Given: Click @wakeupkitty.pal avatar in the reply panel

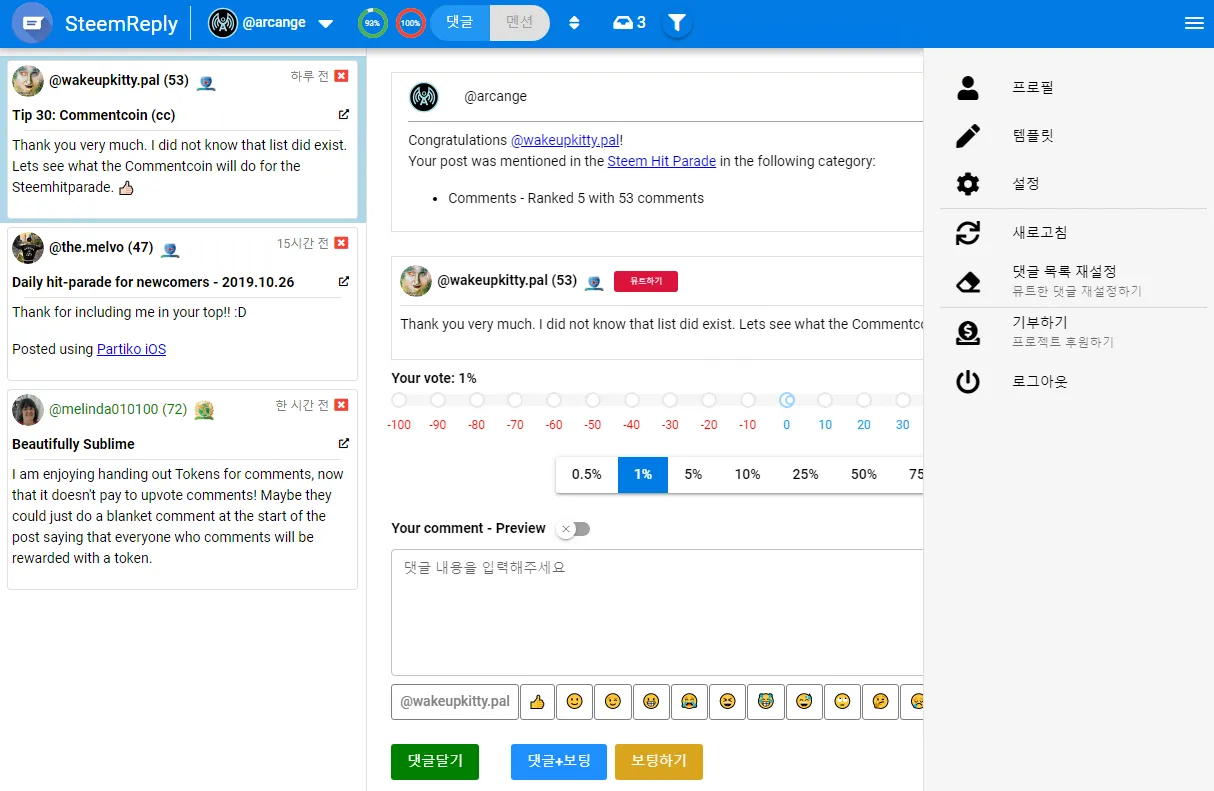Looking at the screenshot, I should click(x=416, y=281).
